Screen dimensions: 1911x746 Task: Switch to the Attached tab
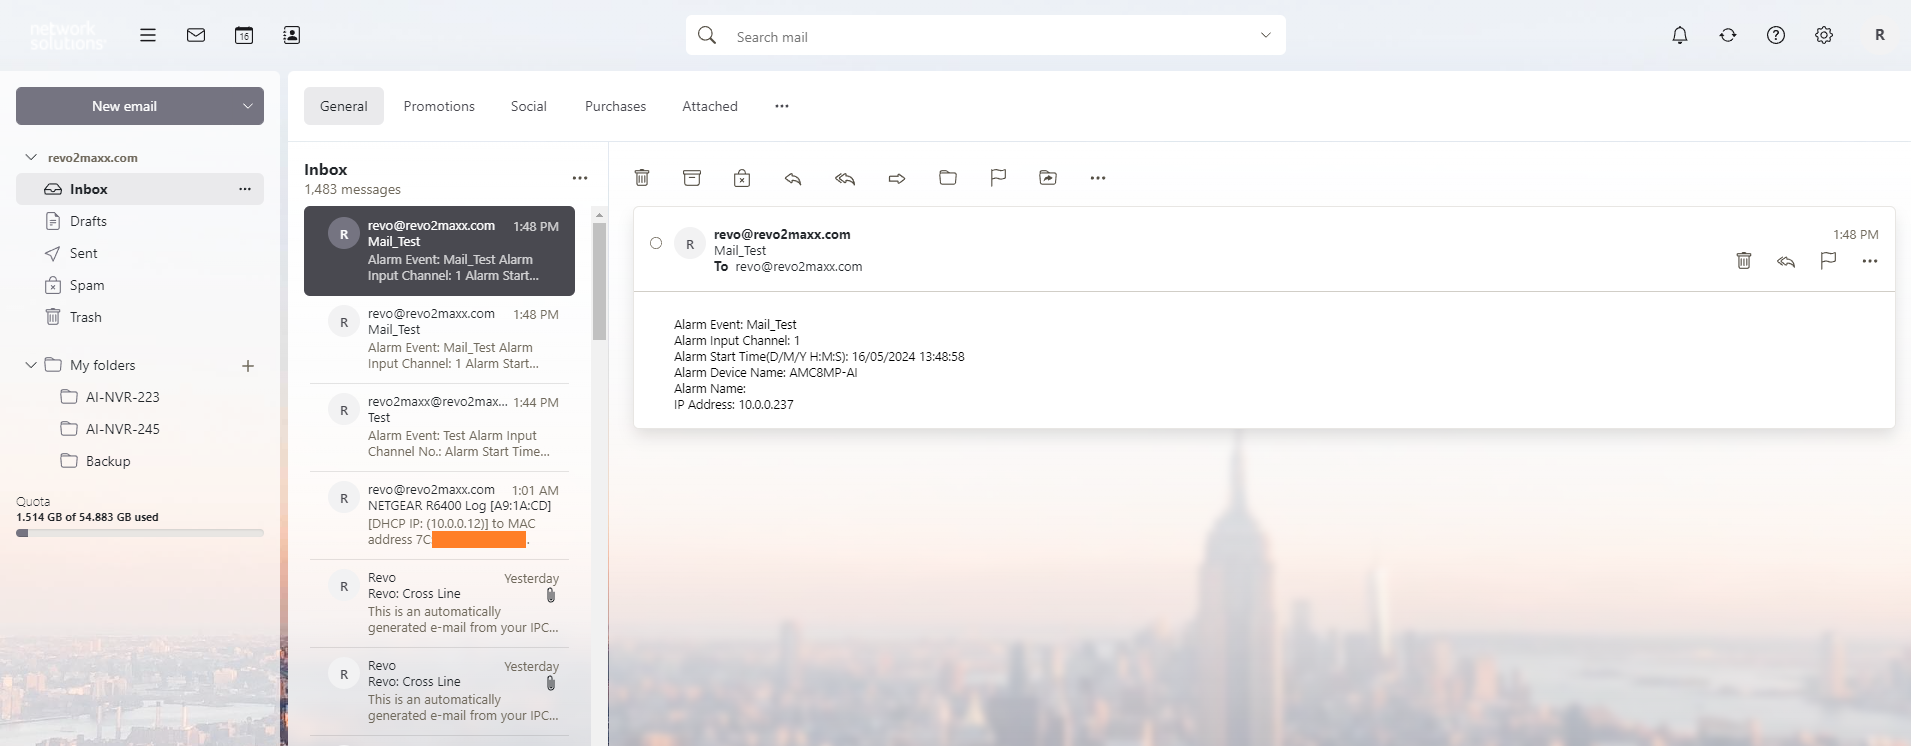[710, 106]
